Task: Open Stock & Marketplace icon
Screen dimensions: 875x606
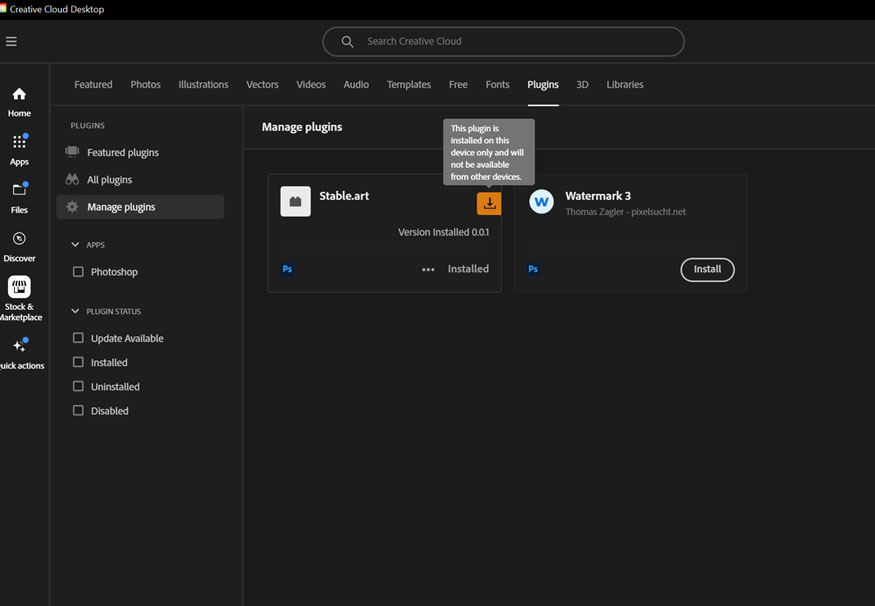Action: coord(19,294)
